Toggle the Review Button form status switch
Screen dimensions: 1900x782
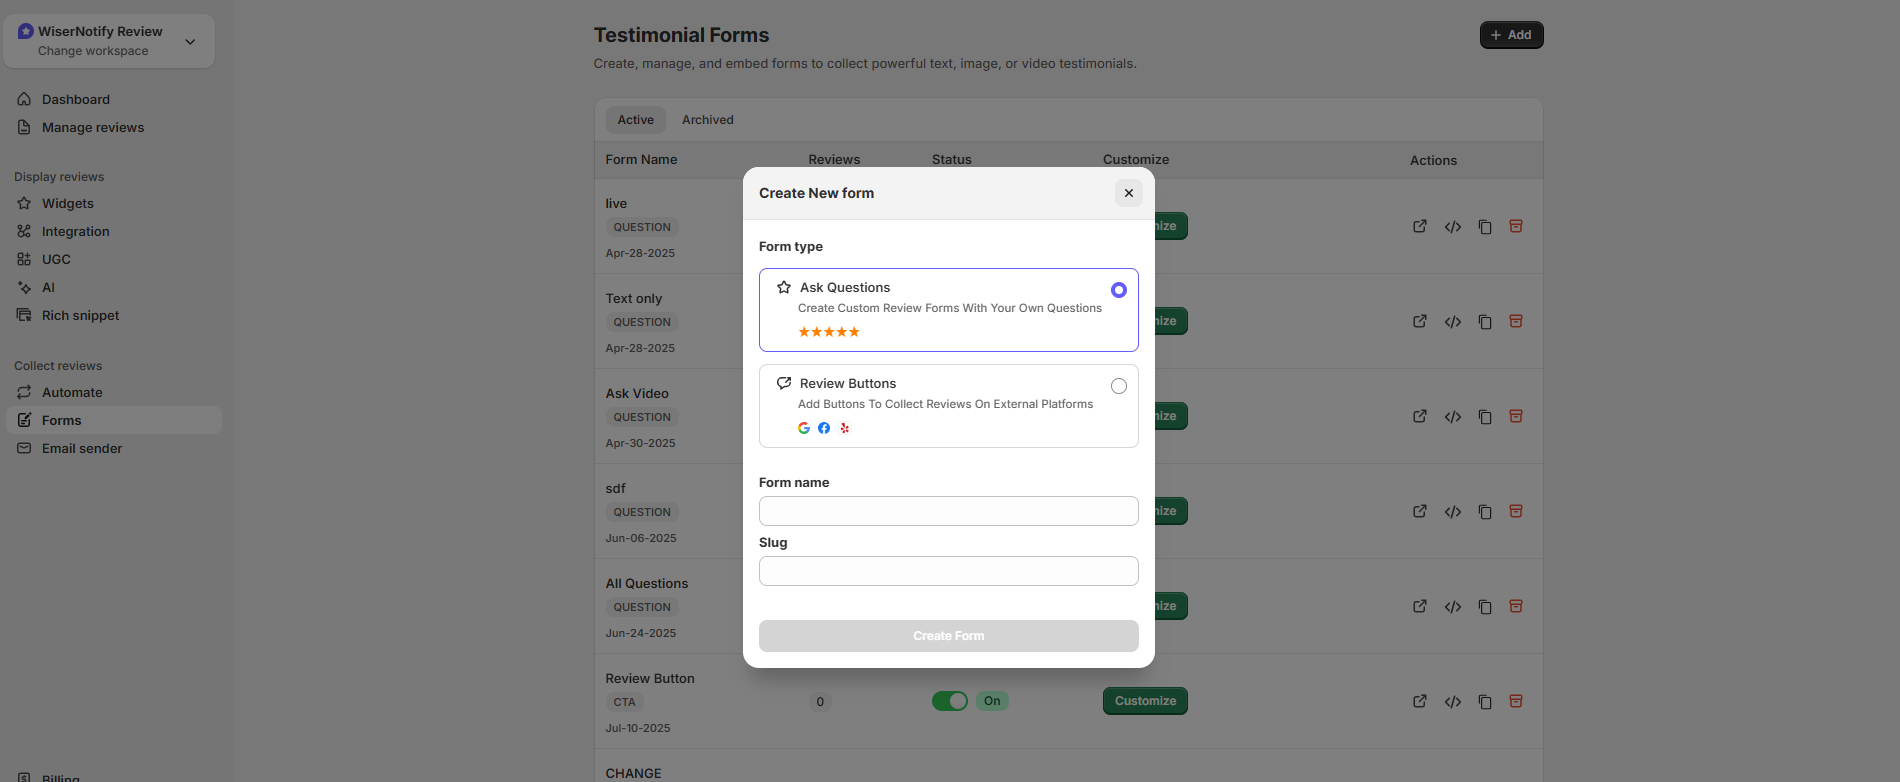(x=949, y=701)
